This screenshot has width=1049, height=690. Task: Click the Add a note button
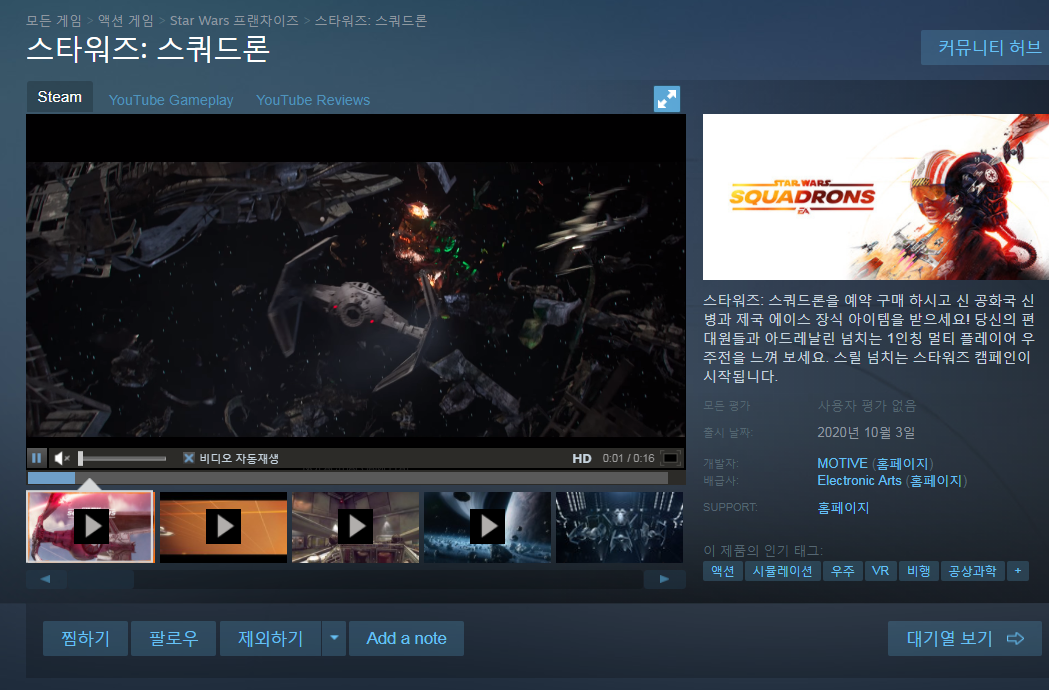click(x=406, y=638)
